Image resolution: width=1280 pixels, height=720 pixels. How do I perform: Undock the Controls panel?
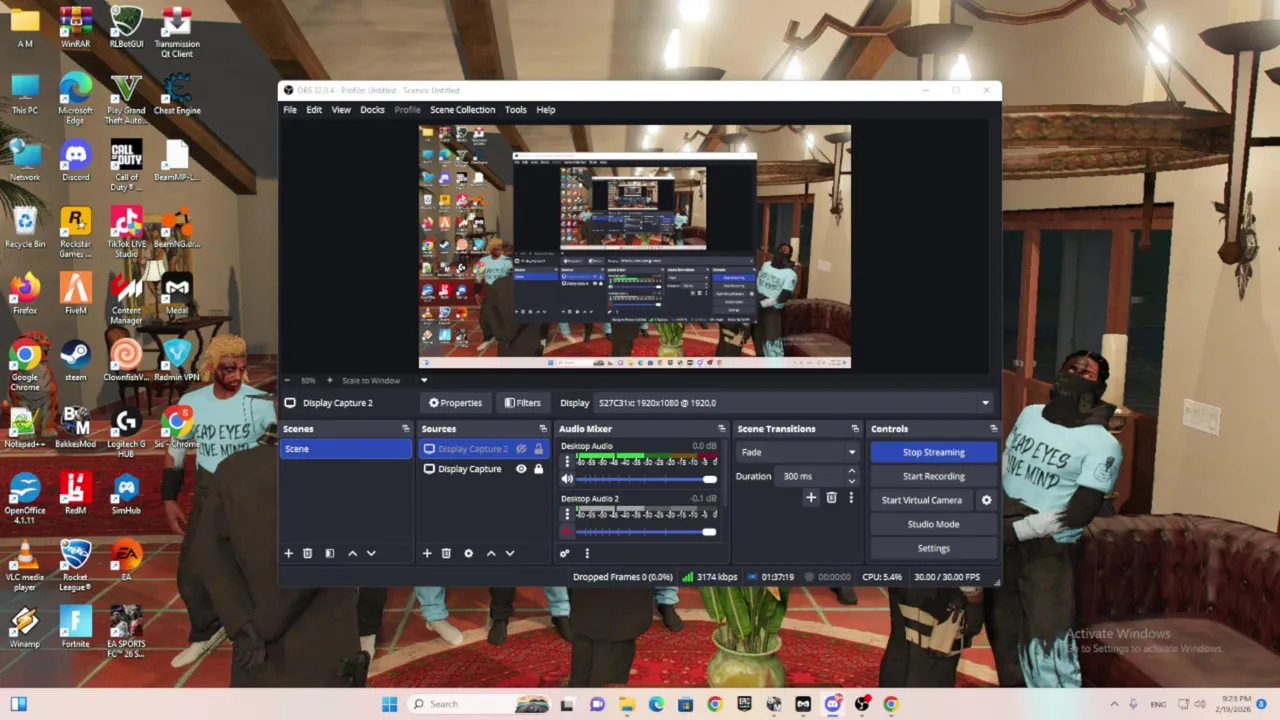pyautogui.click(x=993, y=429)
